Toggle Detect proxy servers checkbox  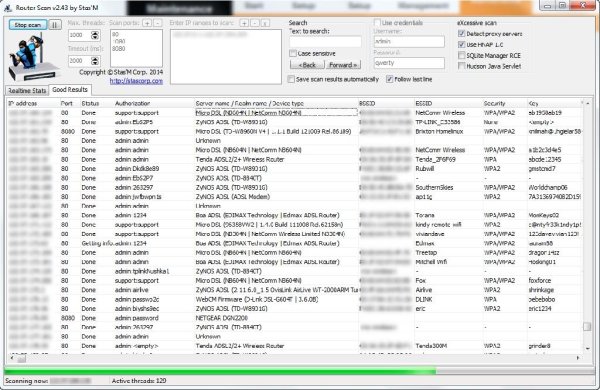click(x=461, y=34)
